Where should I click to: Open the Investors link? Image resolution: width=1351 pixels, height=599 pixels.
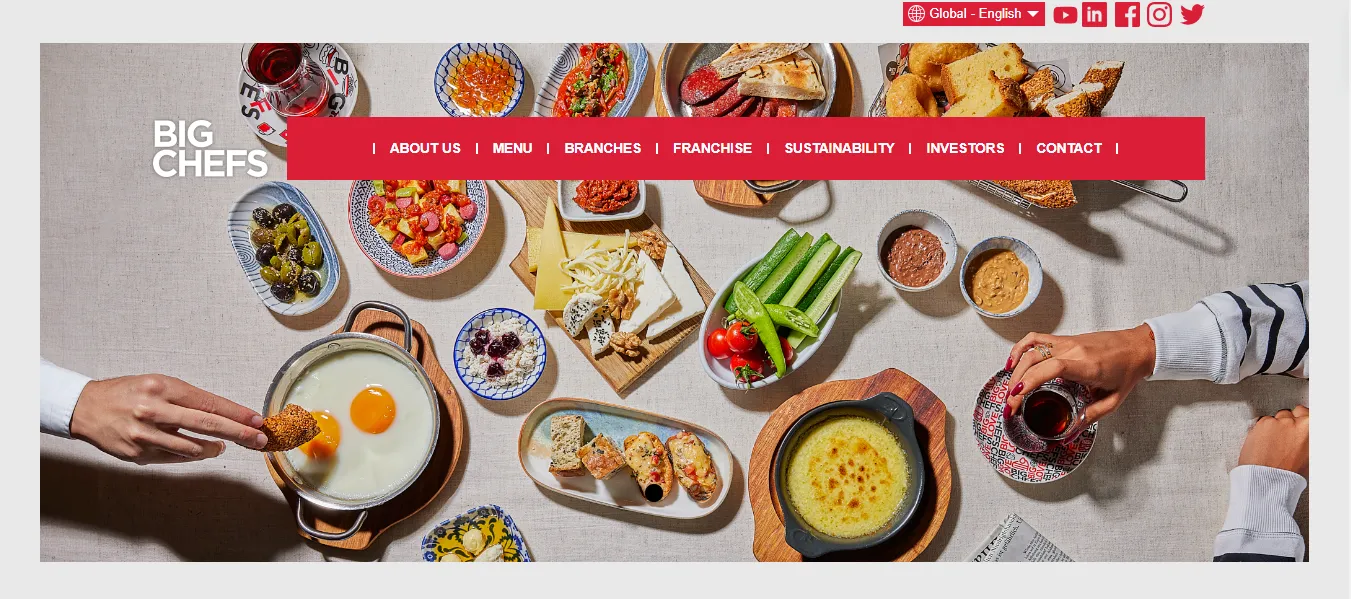tap(965, 148)
